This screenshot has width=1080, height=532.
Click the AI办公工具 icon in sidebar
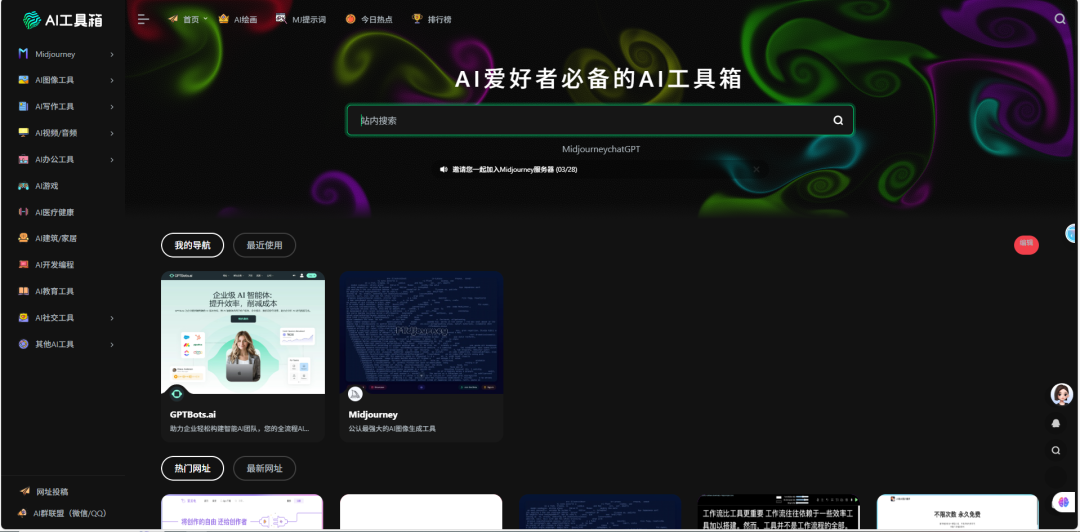[23, 159]
